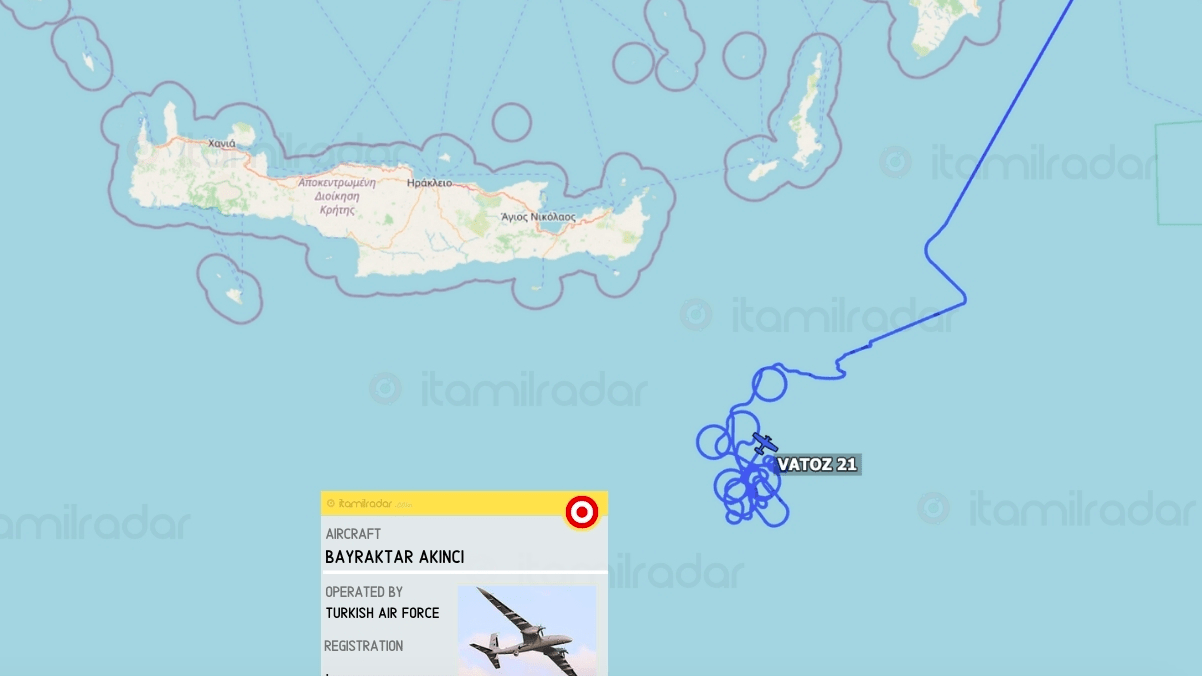
Task: Click the red and white Turkish roundel
Action: coord(582,512)
